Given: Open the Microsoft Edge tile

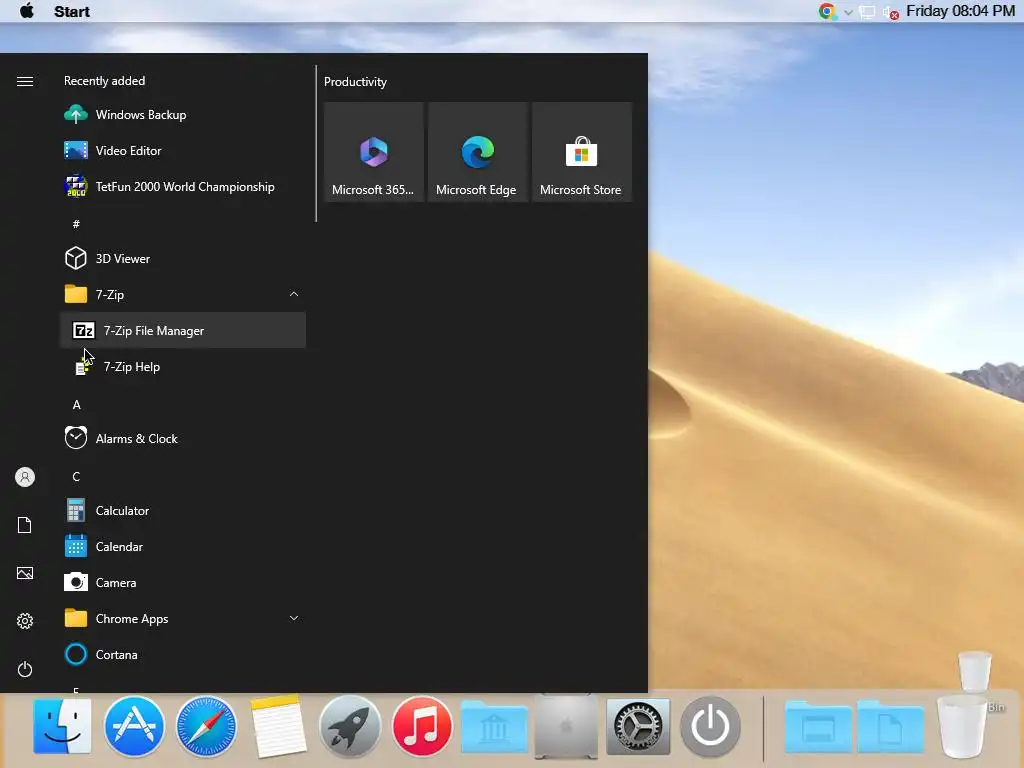Looking at the screenshot, I should click(x=477, y=152).
